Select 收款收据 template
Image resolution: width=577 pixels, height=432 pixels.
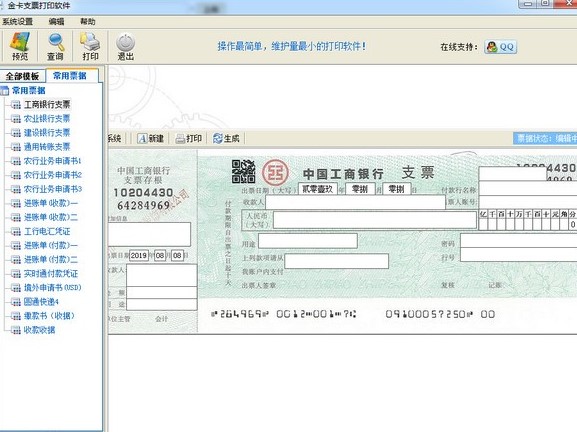(39, 330)
